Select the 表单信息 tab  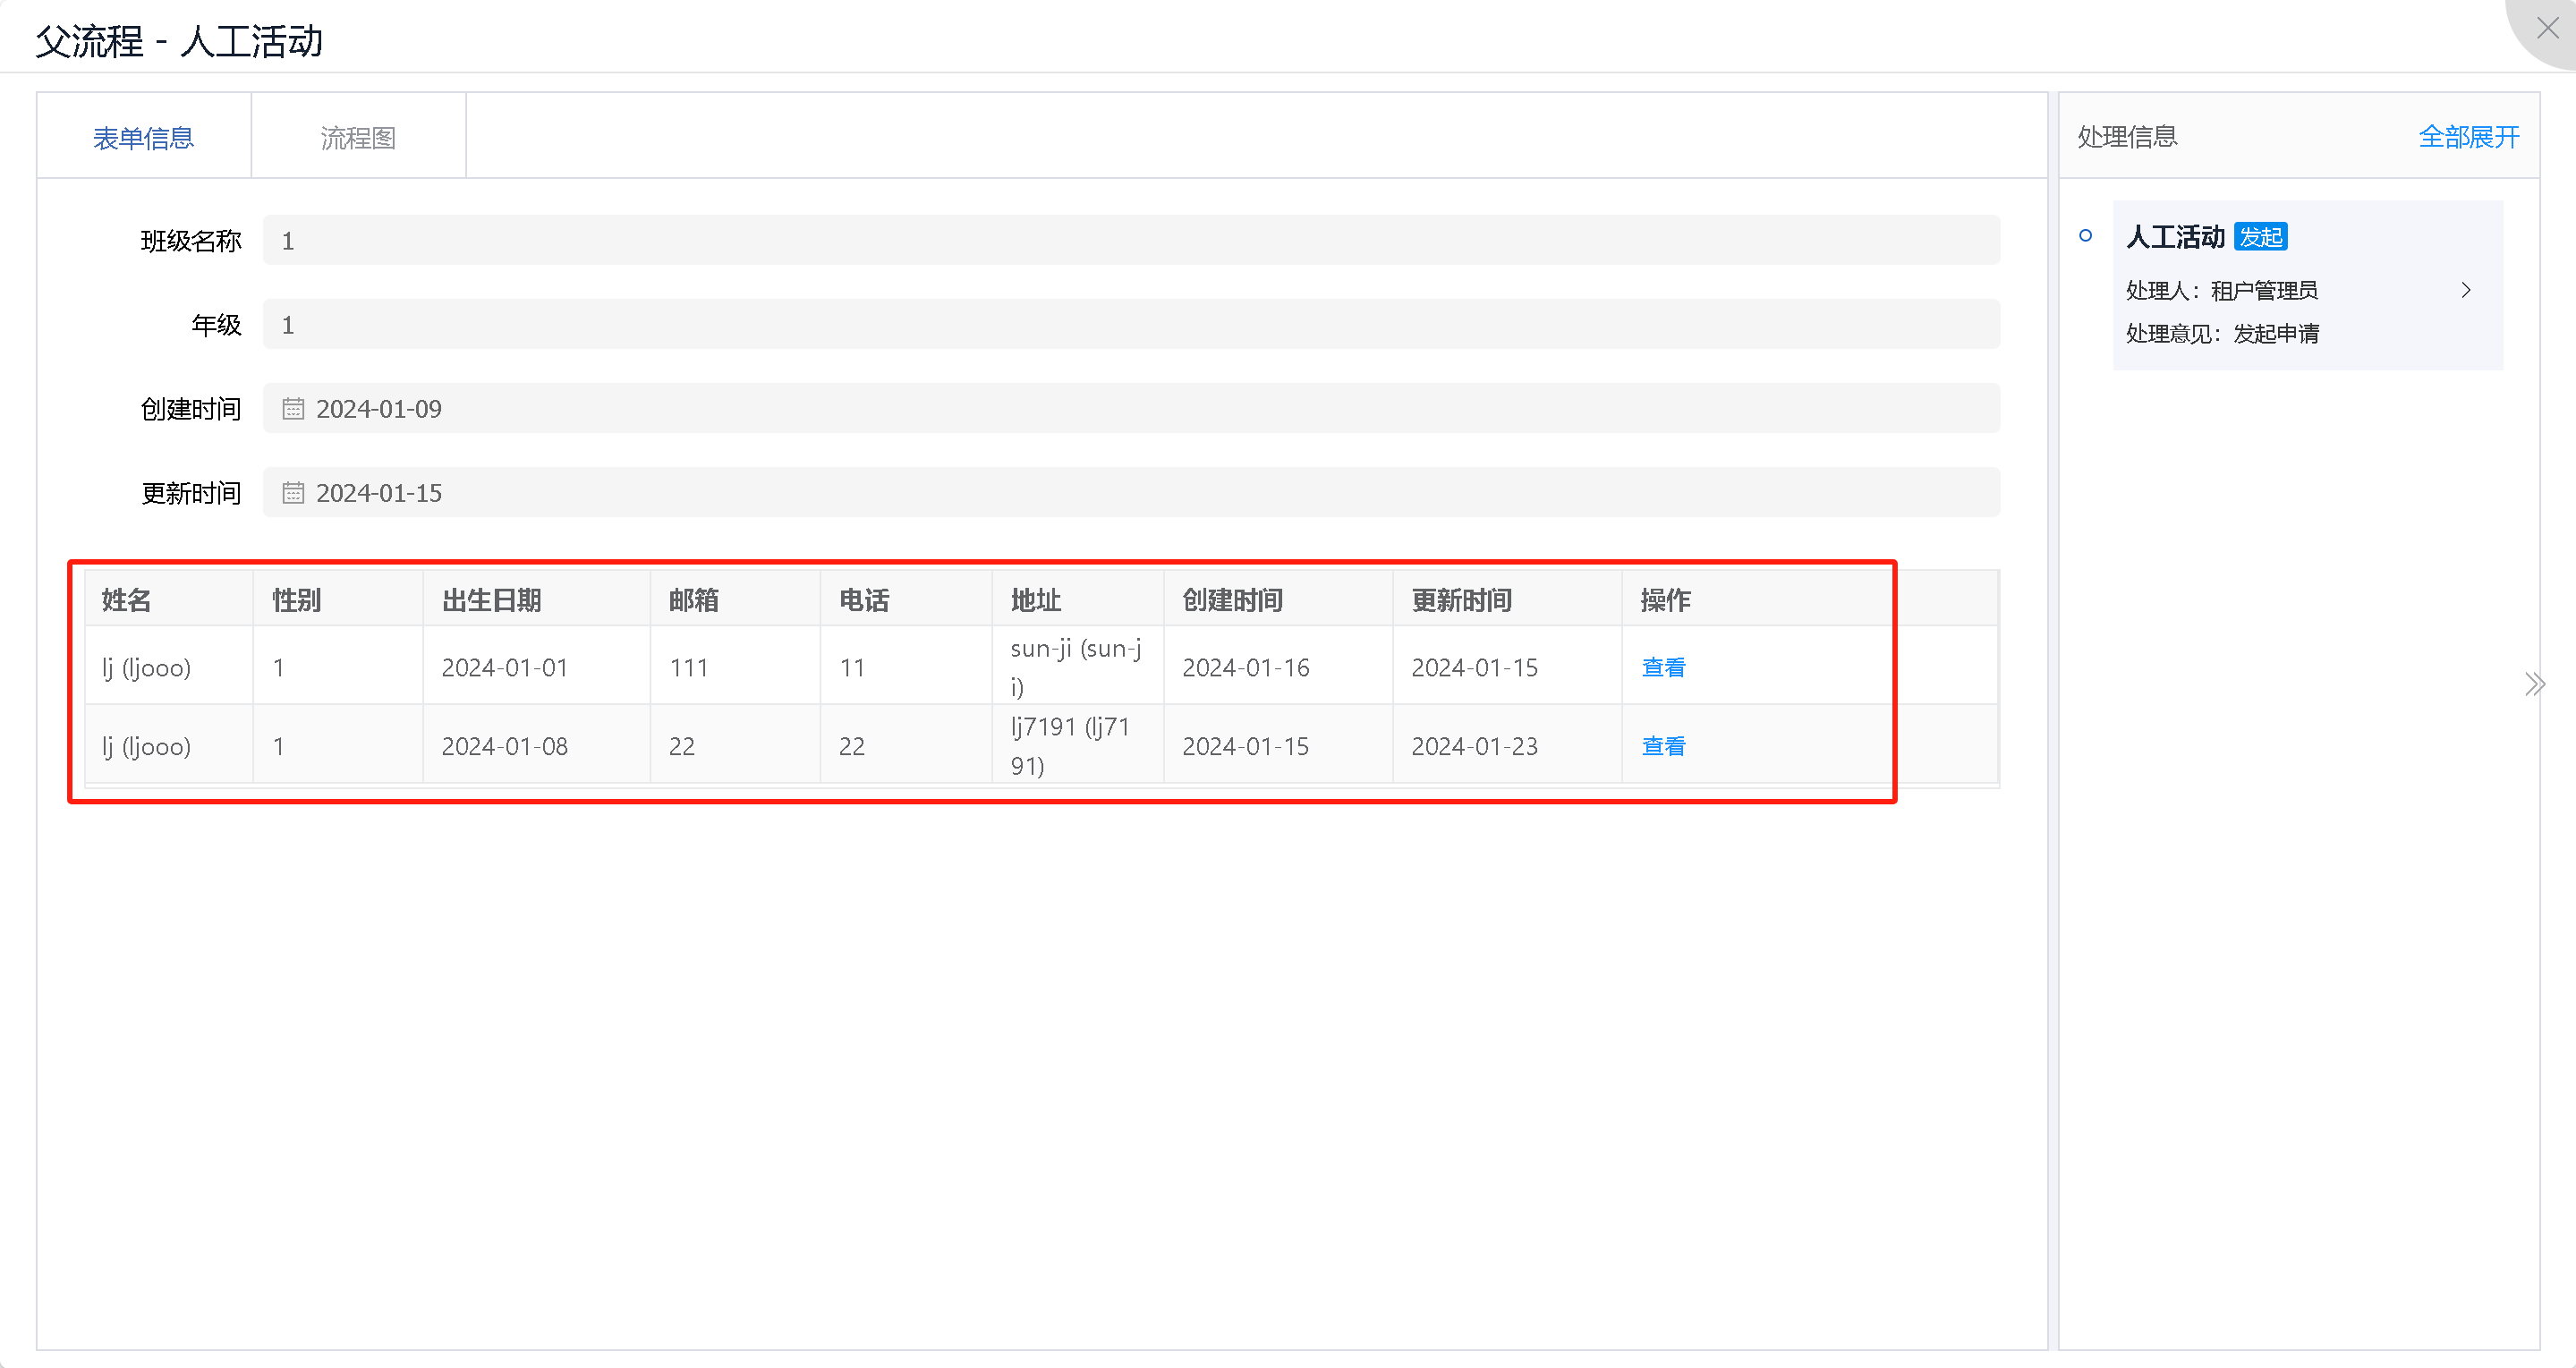[x=143, y=138]
